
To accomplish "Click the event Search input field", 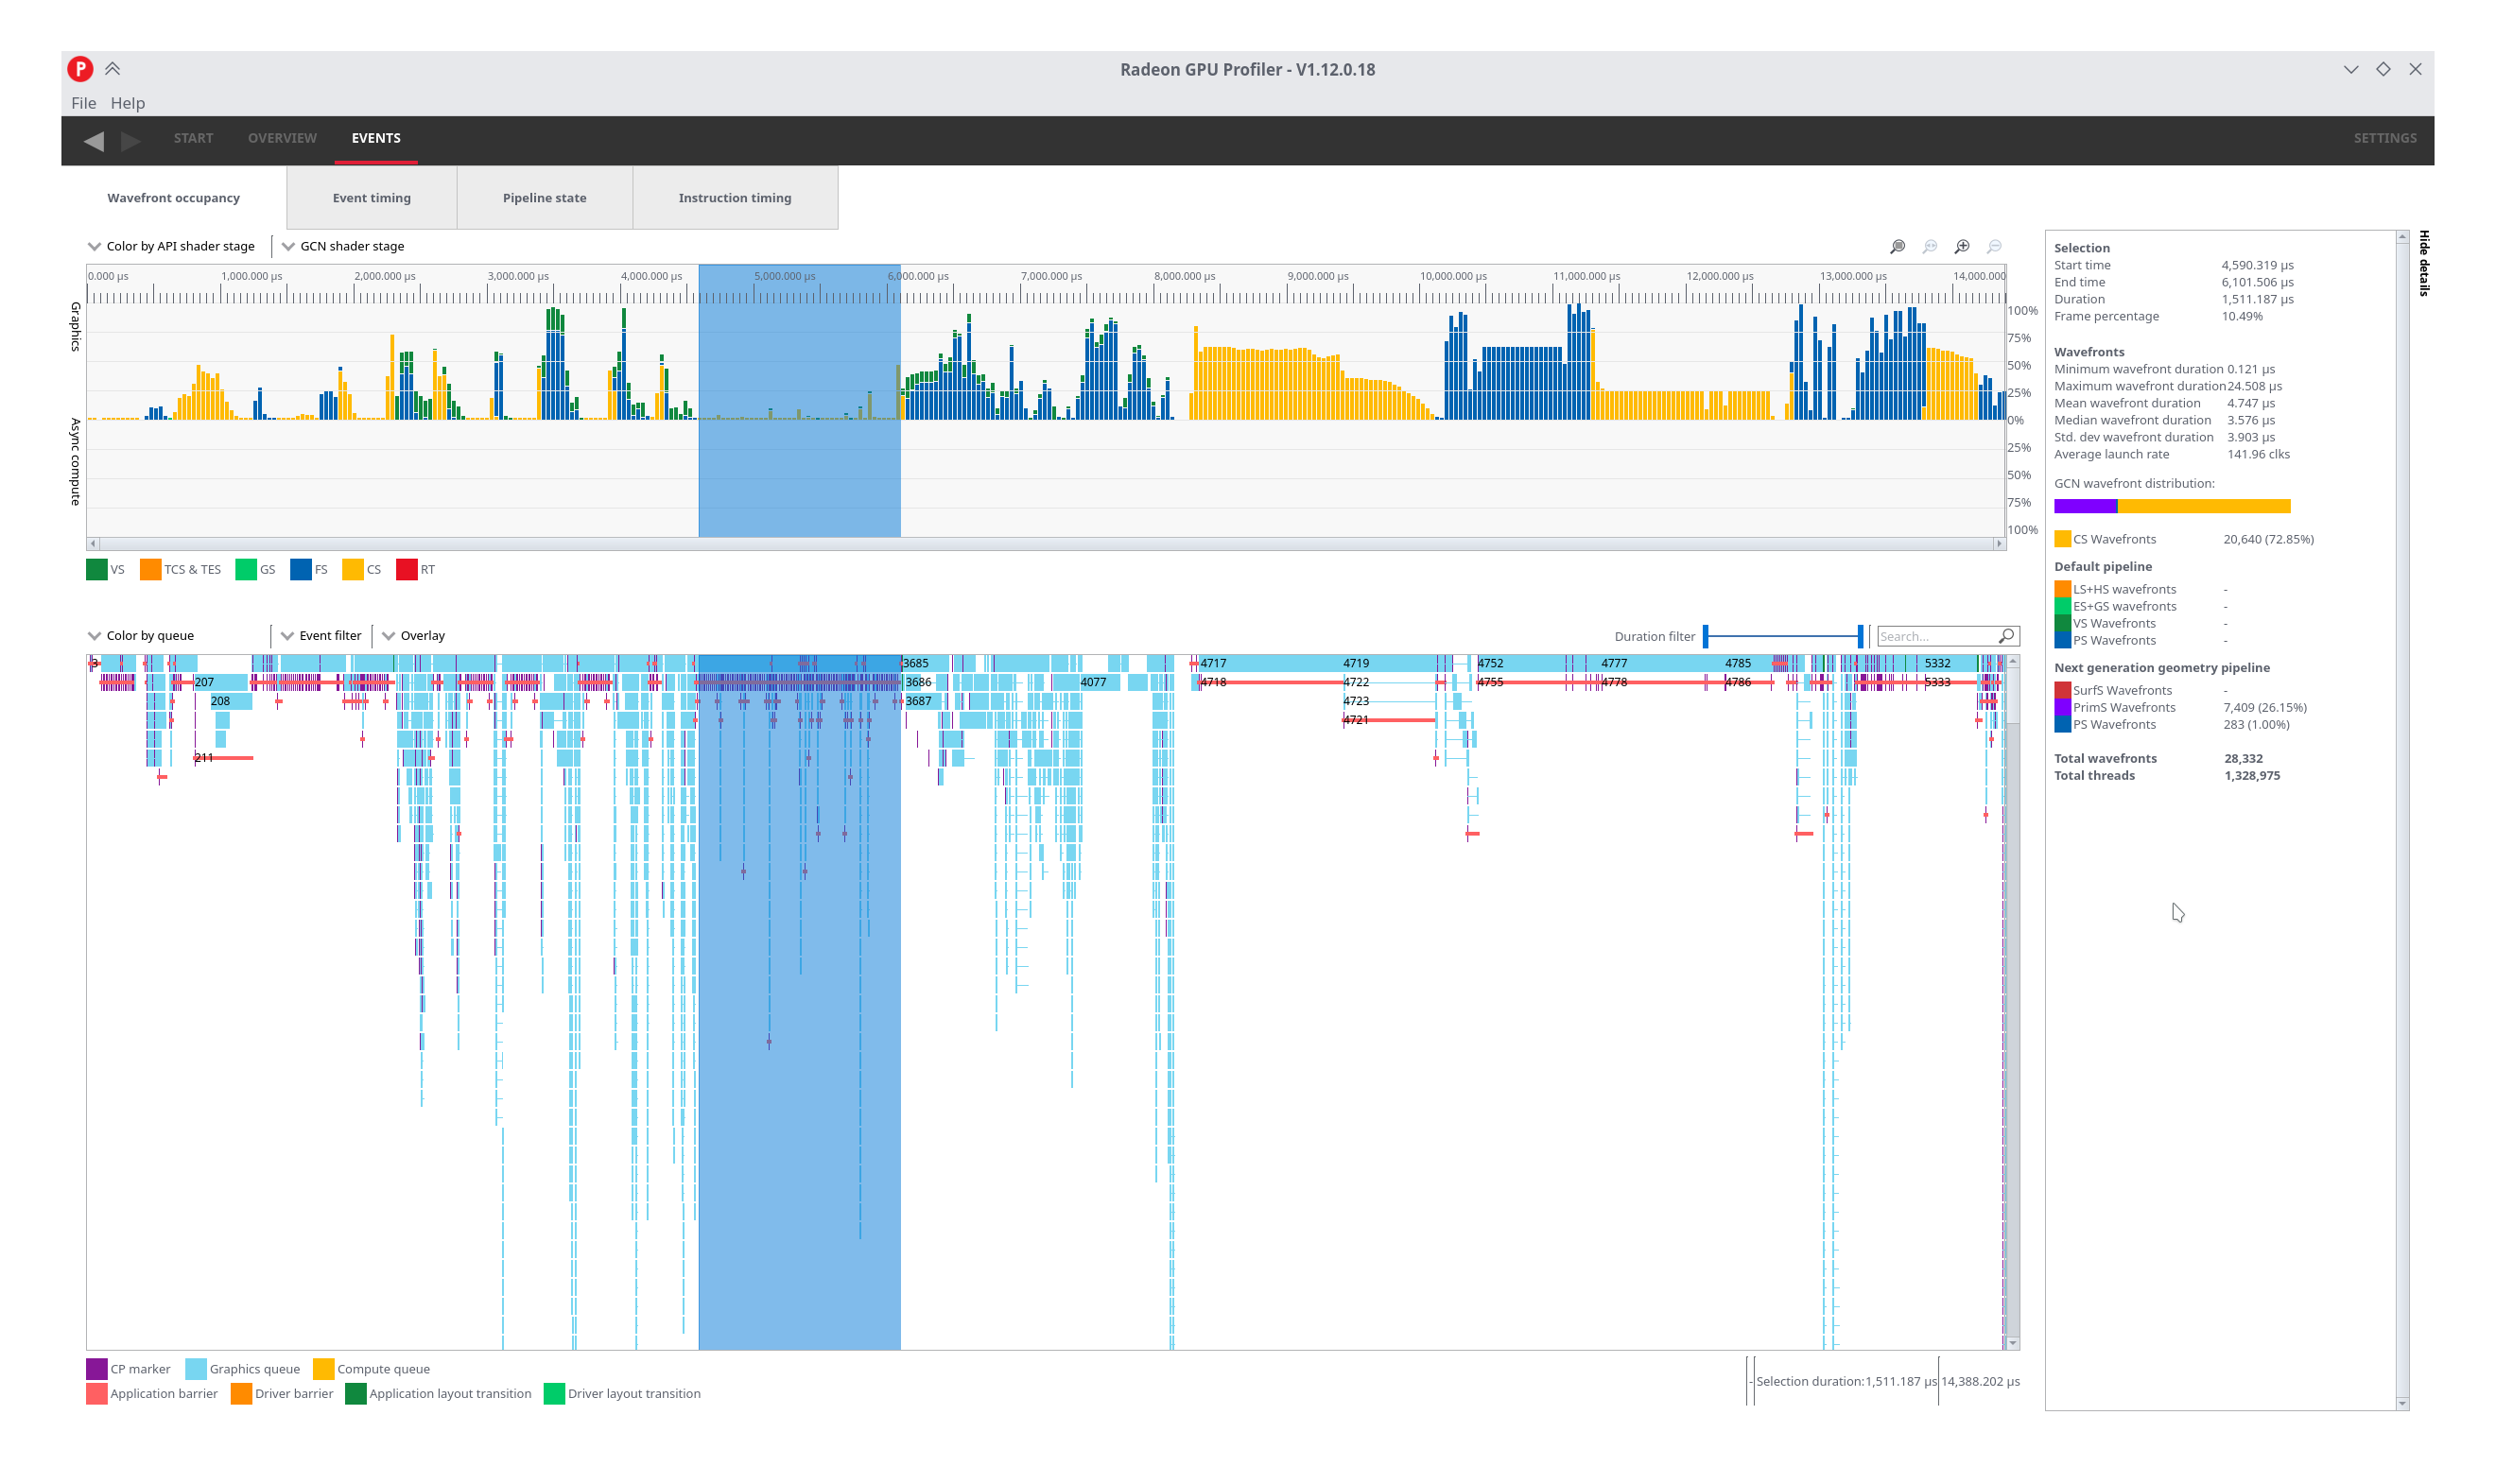I will click(1936, 636).
